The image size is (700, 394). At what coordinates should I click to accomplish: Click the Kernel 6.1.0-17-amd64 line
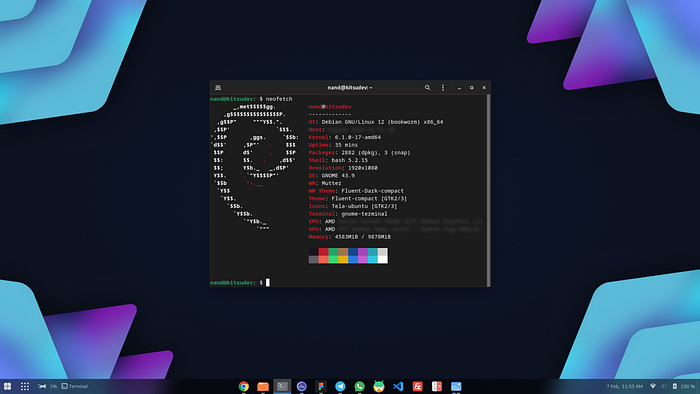pos(345,137)
